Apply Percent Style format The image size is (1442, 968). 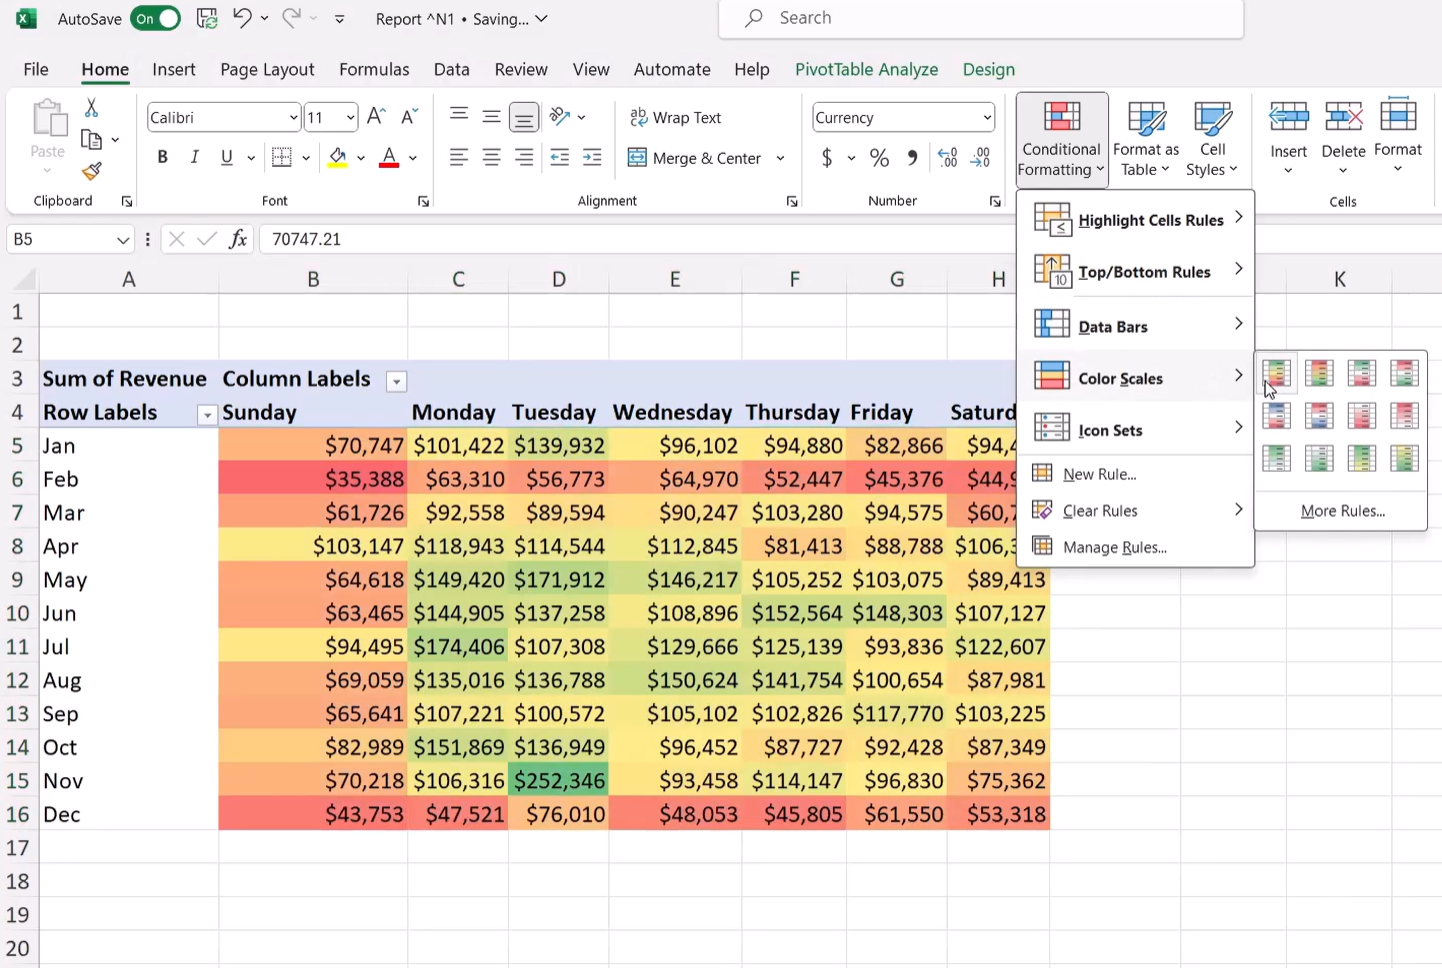click(879, 158)
